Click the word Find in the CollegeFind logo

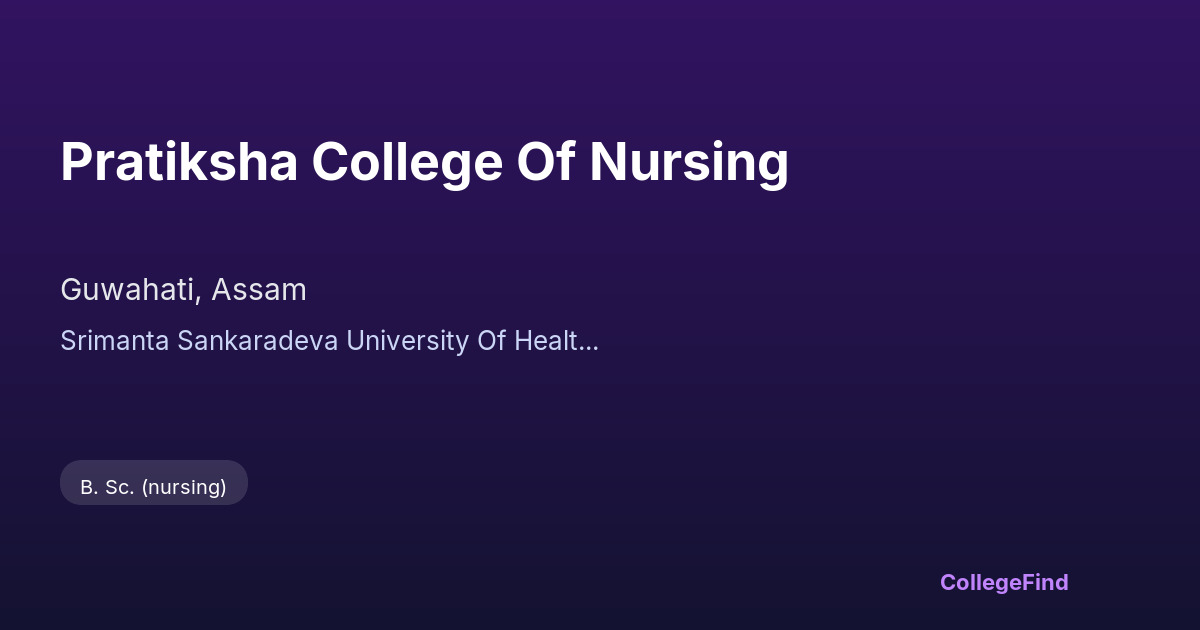(1045, 582)
